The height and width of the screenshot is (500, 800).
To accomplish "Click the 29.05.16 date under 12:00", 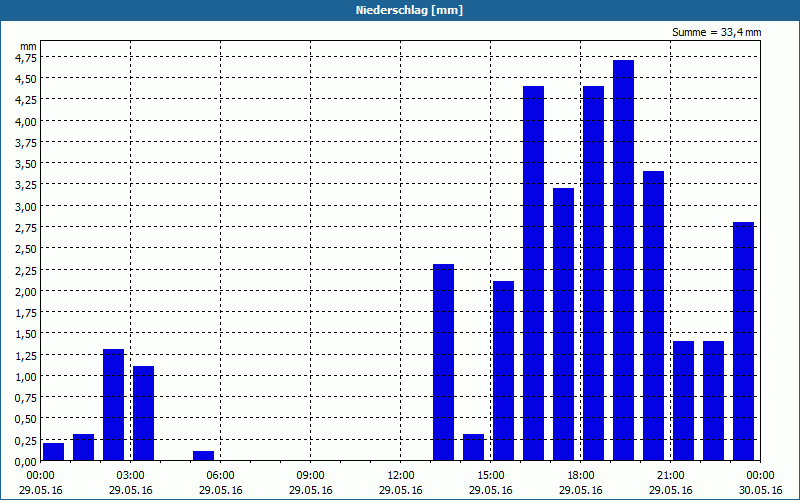I will click(401, 490).
